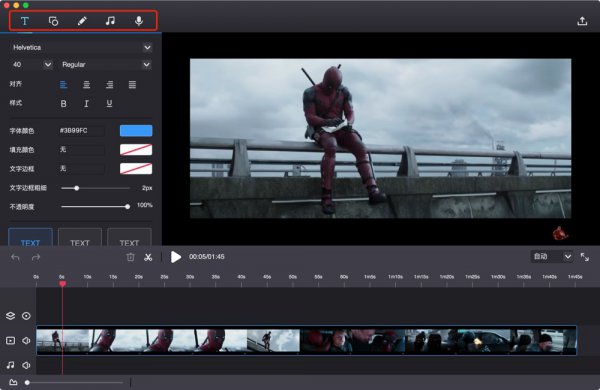This screenshot has height=390, width=600.
Task: Play the video
Action: (176, 257)
